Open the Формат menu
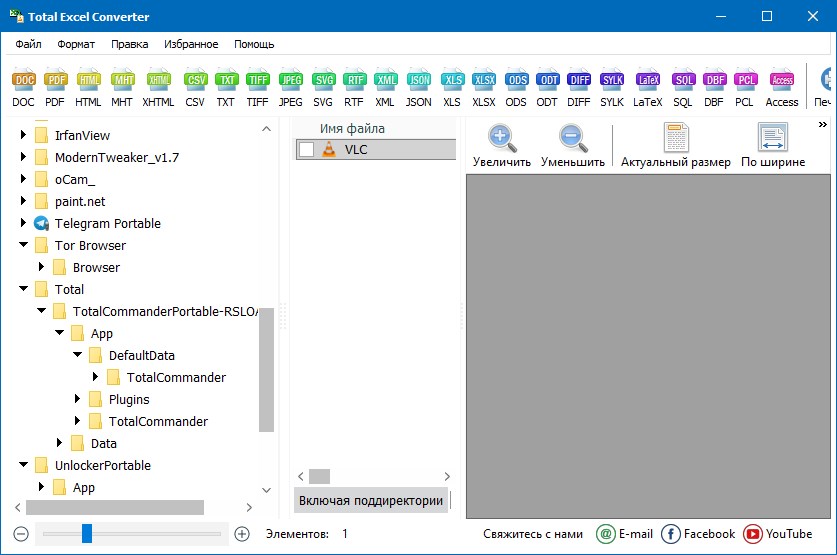The height and width of the screenshot is (555, 837). tap(76, 44)
